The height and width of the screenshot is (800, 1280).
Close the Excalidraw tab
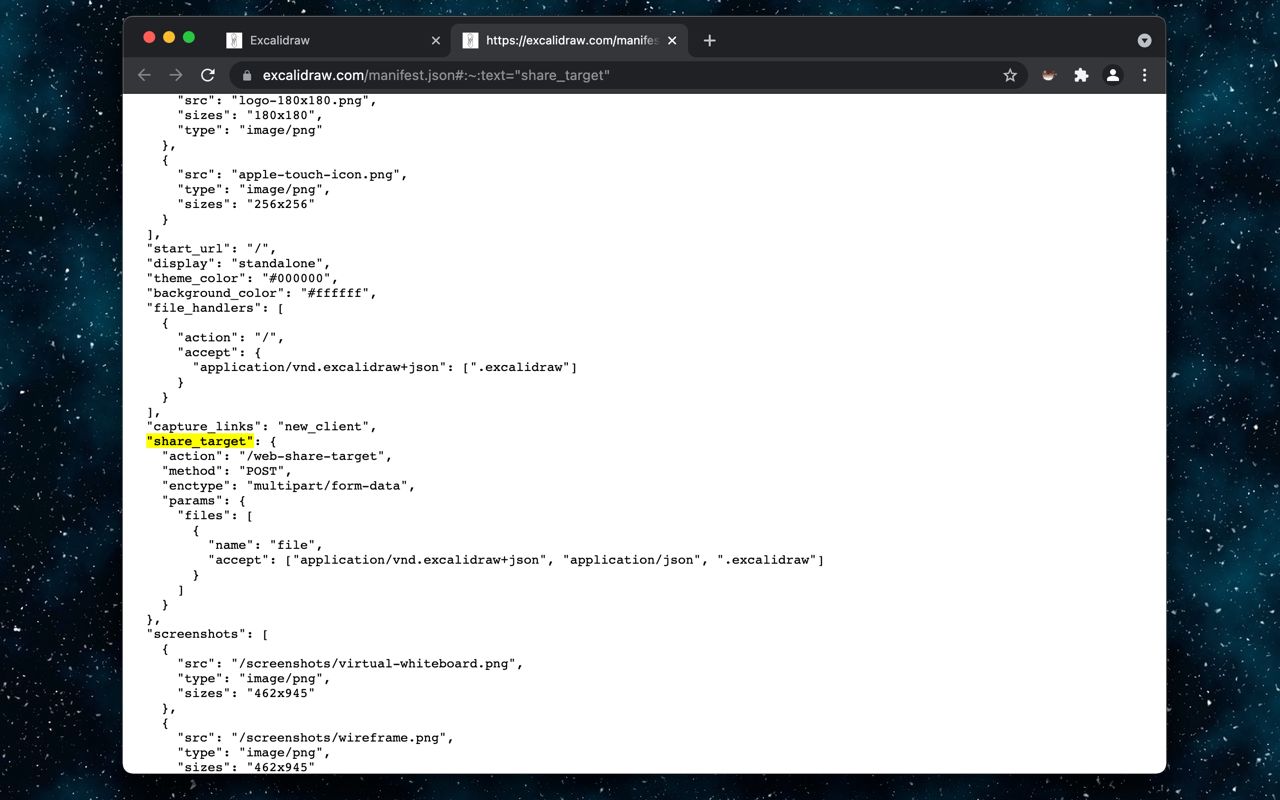436,41
